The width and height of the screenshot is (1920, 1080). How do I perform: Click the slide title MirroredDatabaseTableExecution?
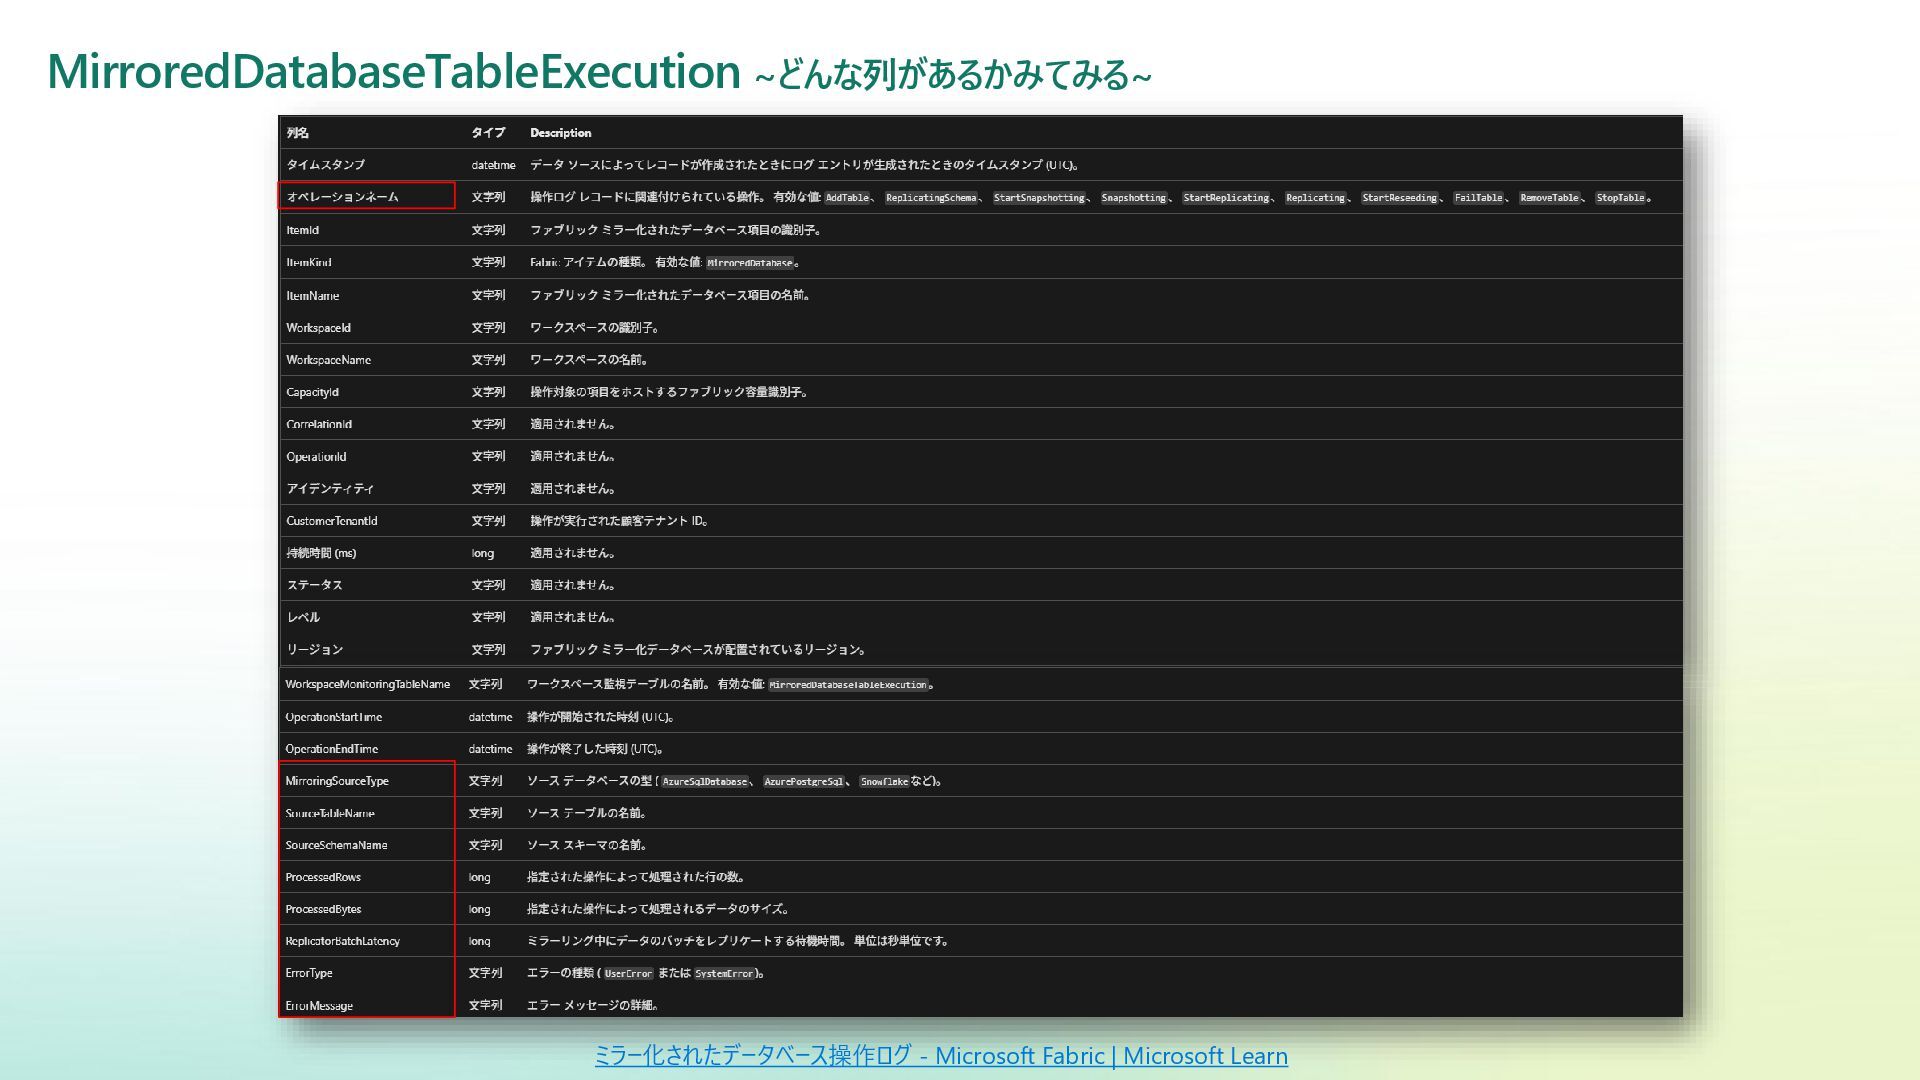393,72
